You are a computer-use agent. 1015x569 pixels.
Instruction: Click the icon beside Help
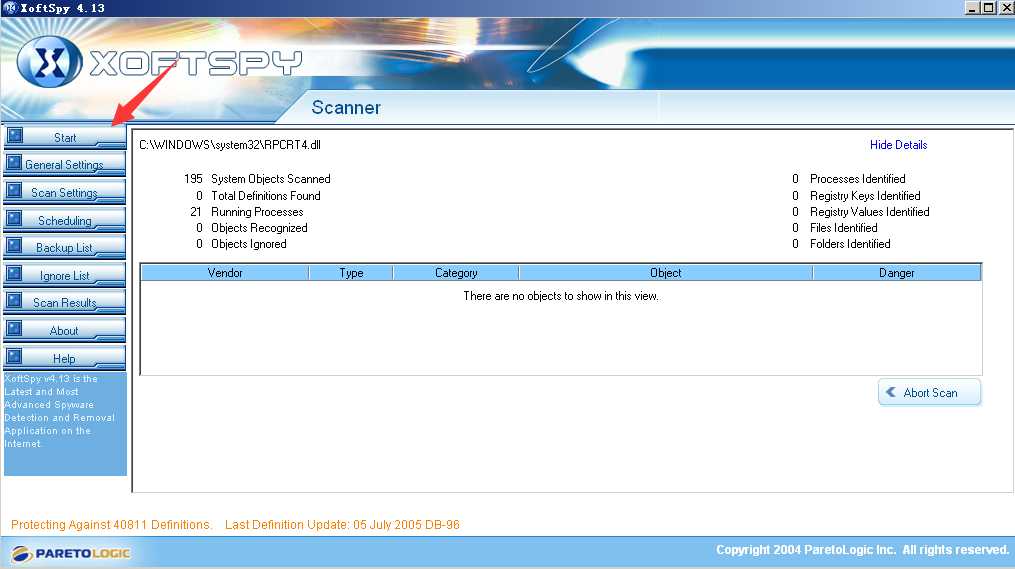click(14, 356)
